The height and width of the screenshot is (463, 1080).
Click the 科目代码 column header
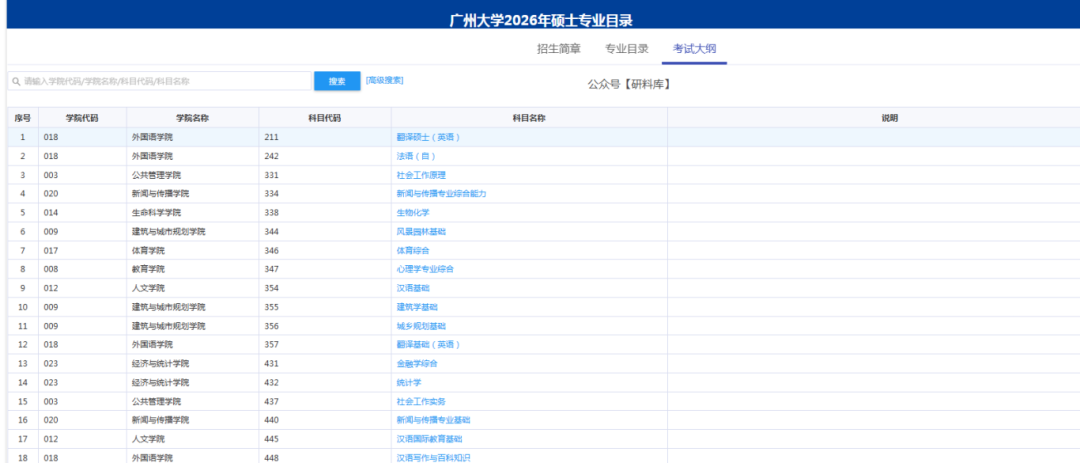click(325, 118)
